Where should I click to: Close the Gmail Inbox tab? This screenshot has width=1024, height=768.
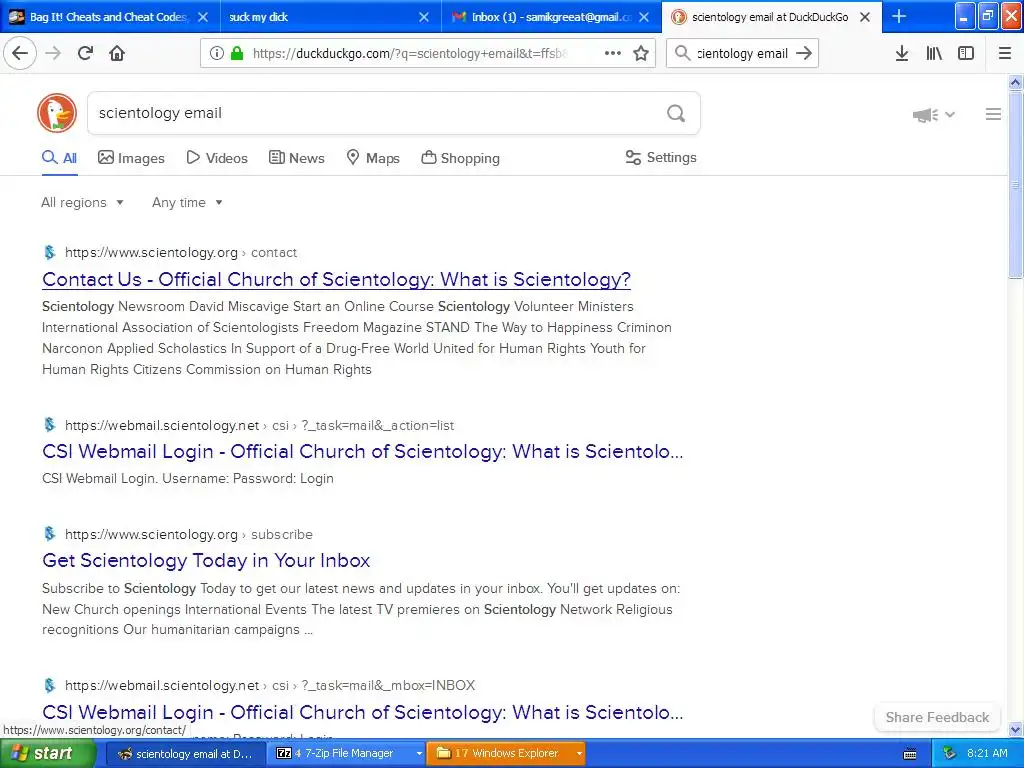click(644, 17)
